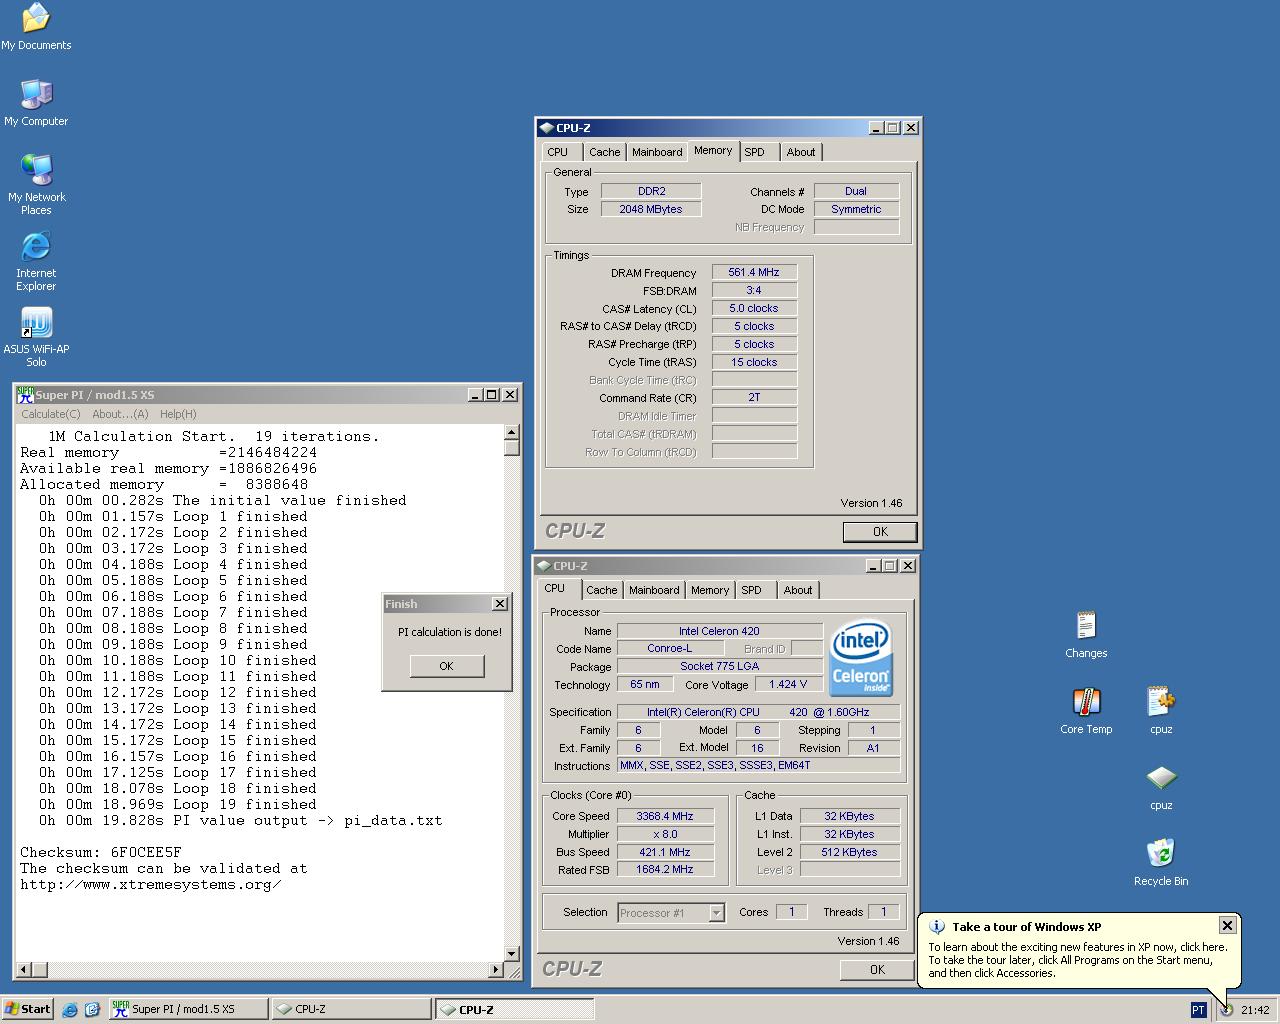Click the Super PI title bar icon

[25, 394]
